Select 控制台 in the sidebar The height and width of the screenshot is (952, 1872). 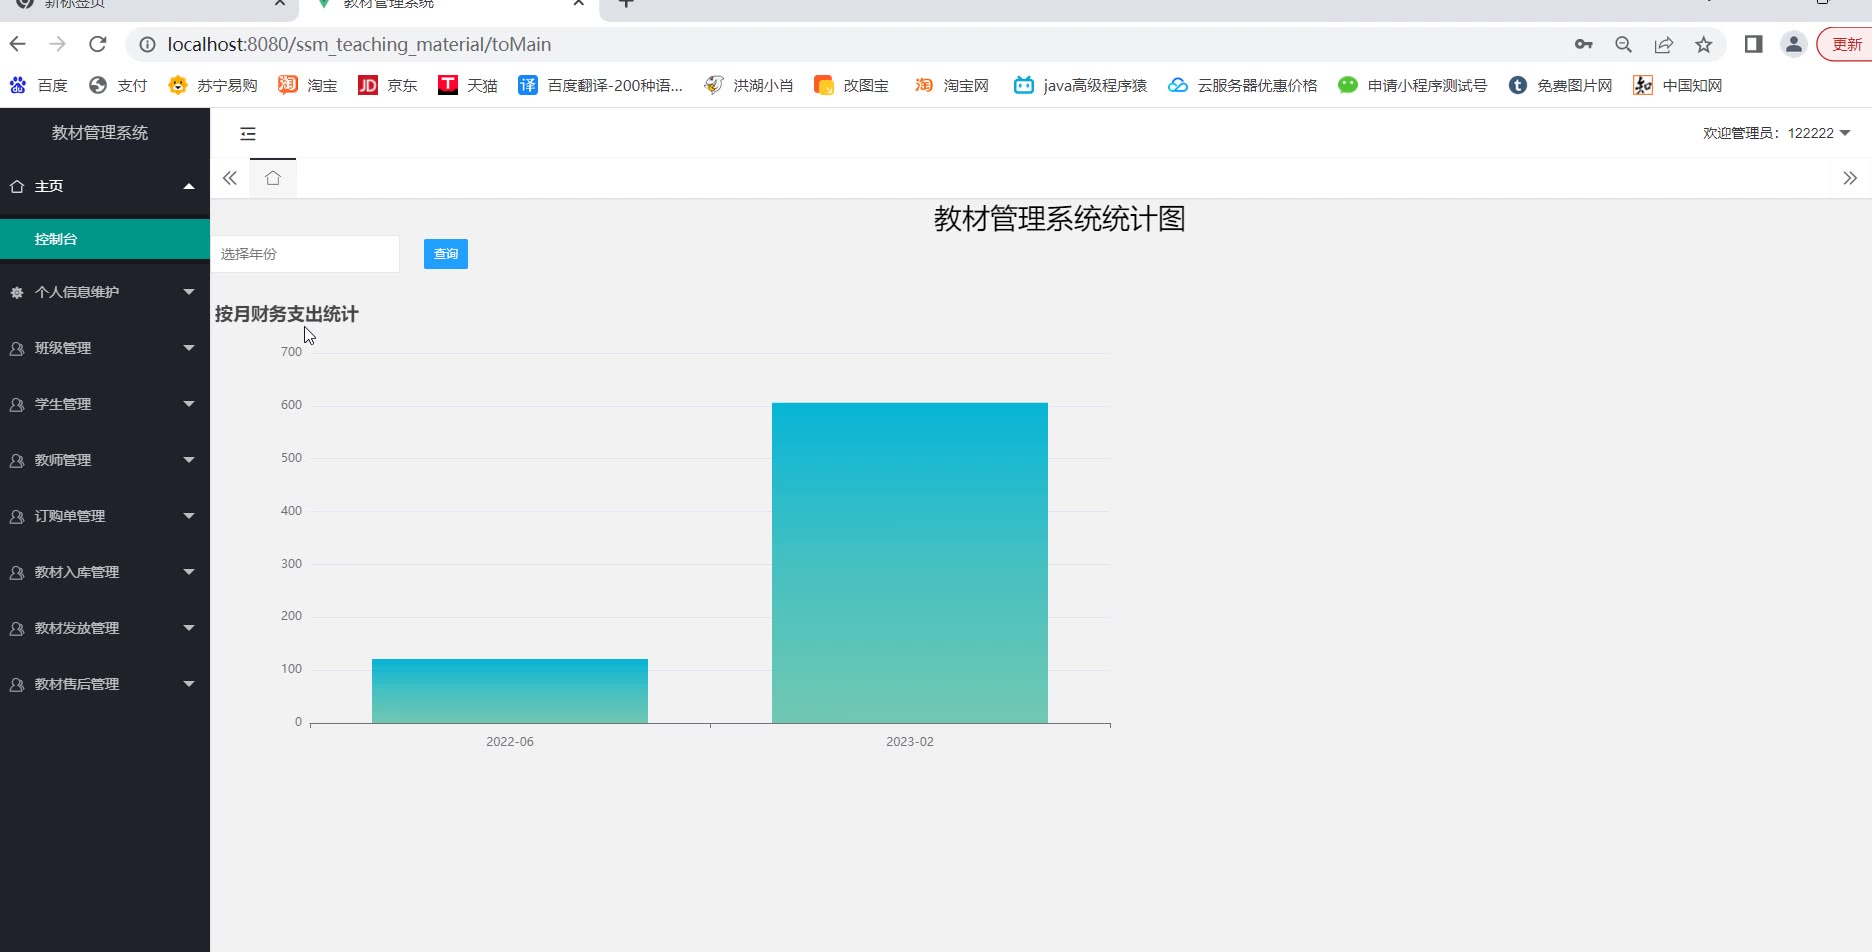click(x=56, y=239)
